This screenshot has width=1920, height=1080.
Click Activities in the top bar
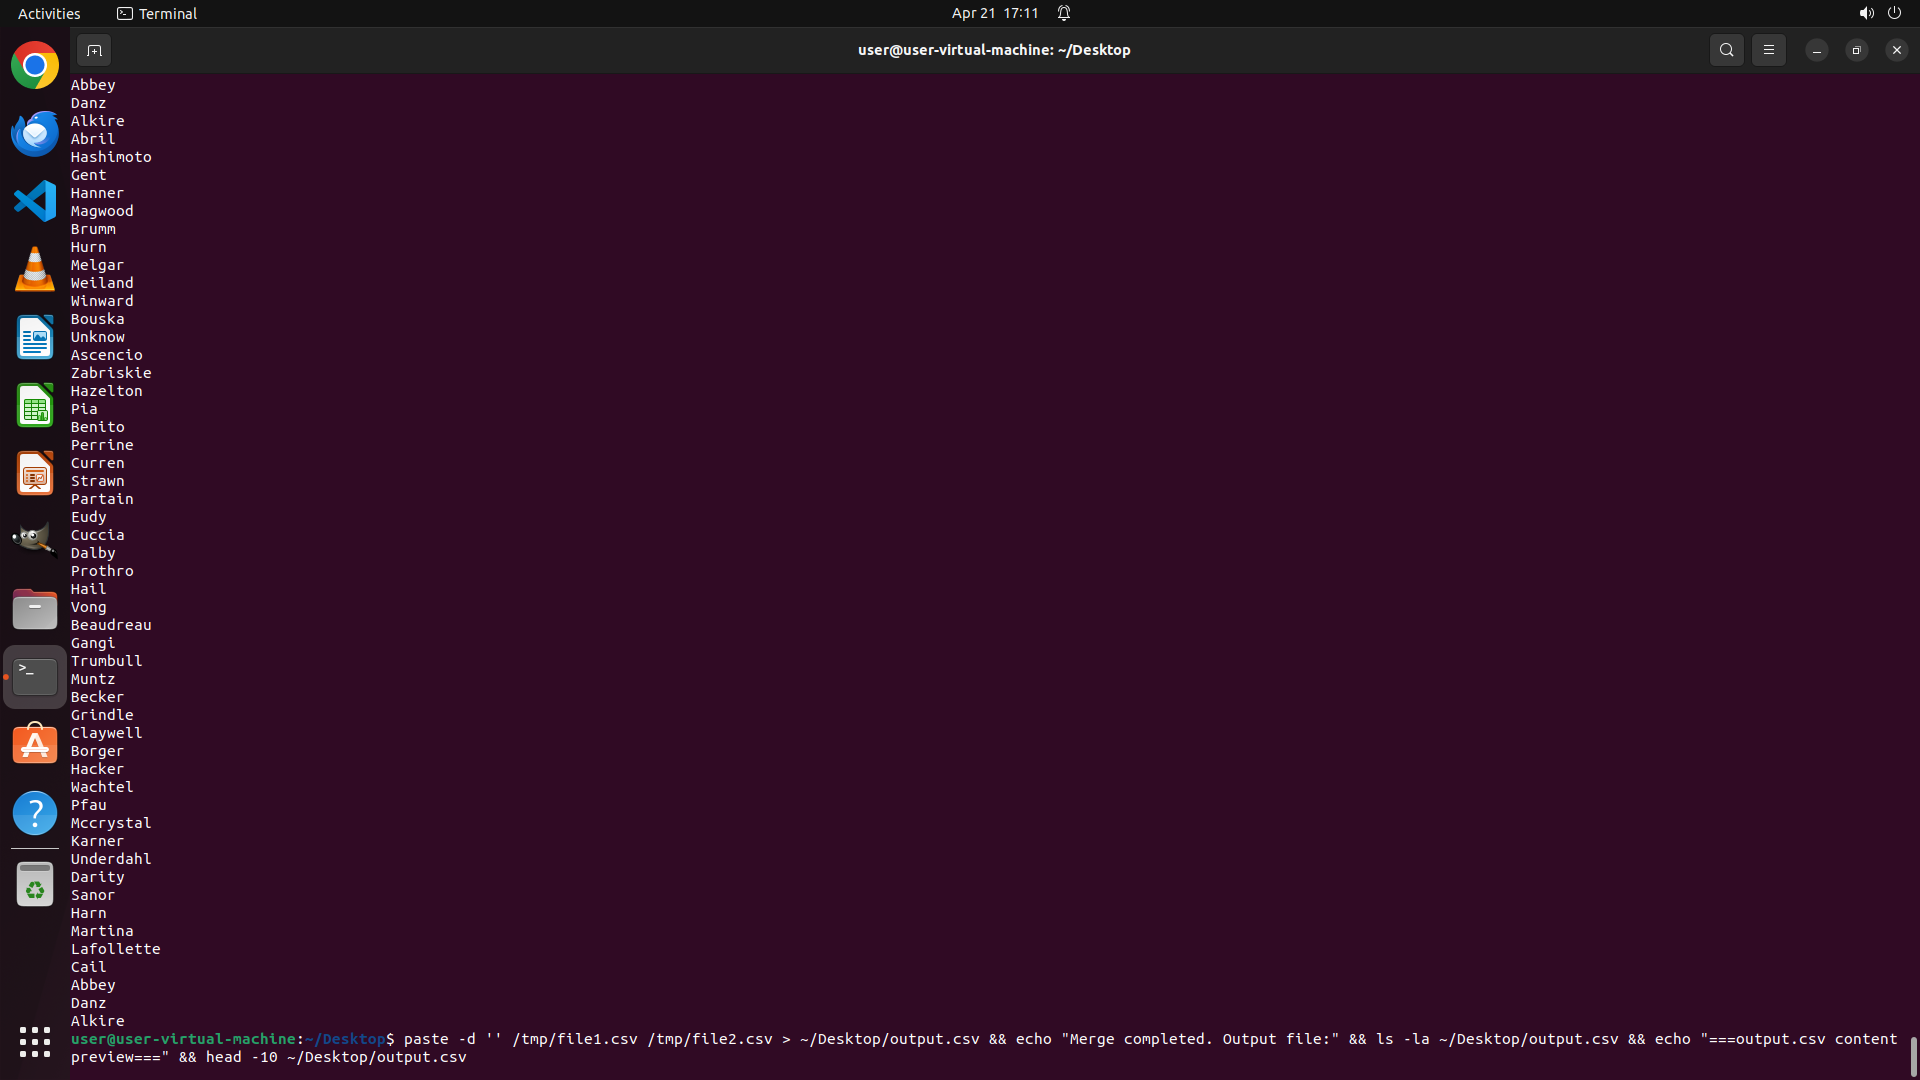click(49, 13)
